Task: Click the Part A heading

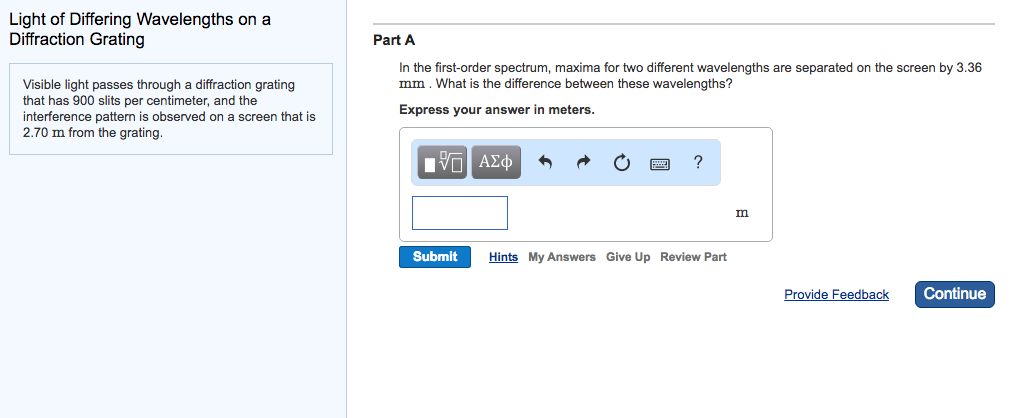Action: pyautogui.click(x=394, y=40)
